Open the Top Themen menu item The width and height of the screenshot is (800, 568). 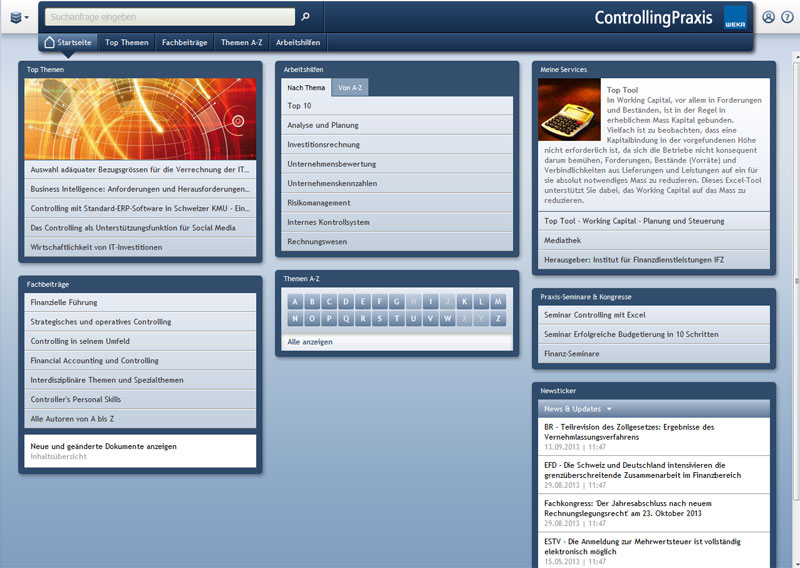[127, 42]
